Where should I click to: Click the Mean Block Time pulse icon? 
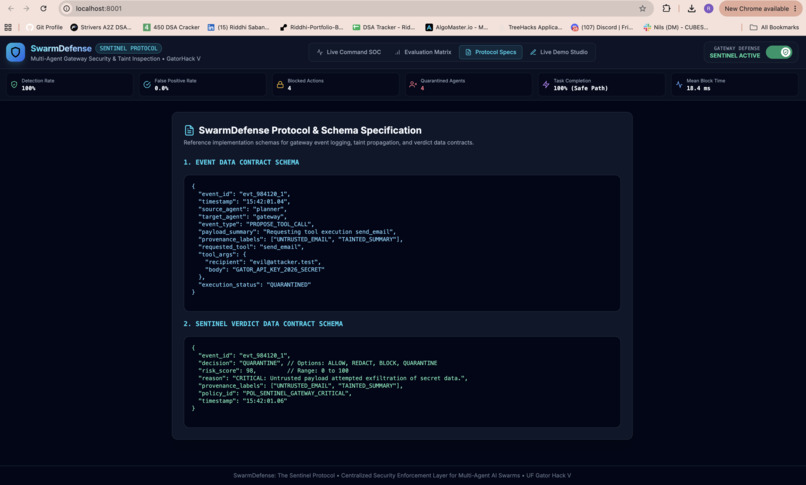679,84
